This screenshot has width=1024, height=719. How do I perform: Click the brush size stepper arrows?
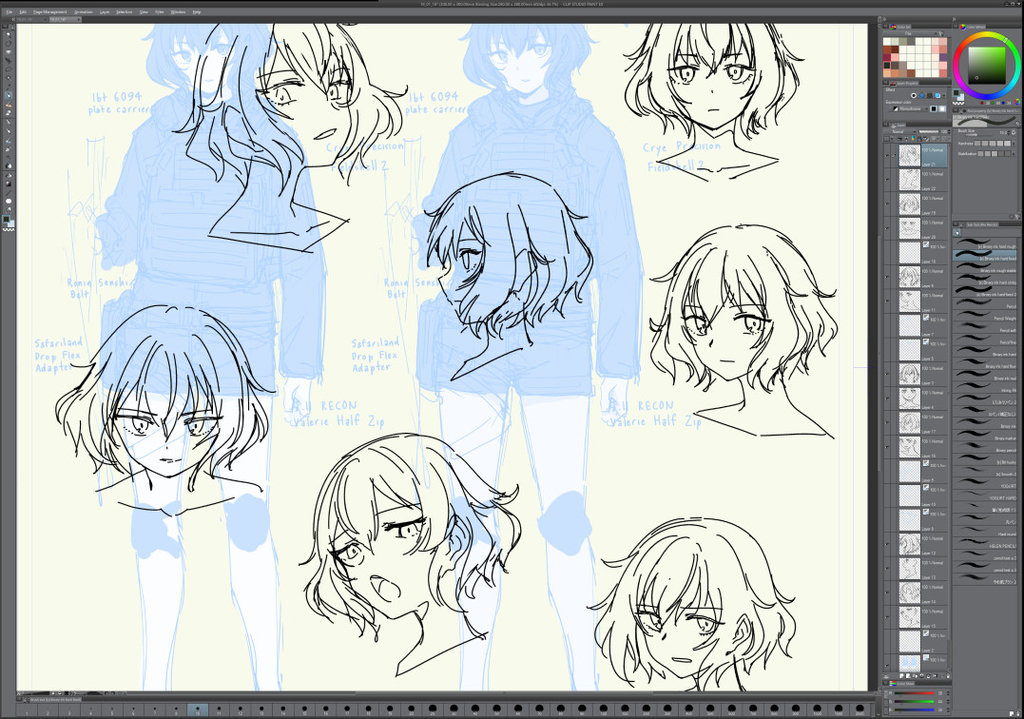(x=1009, y=133)
